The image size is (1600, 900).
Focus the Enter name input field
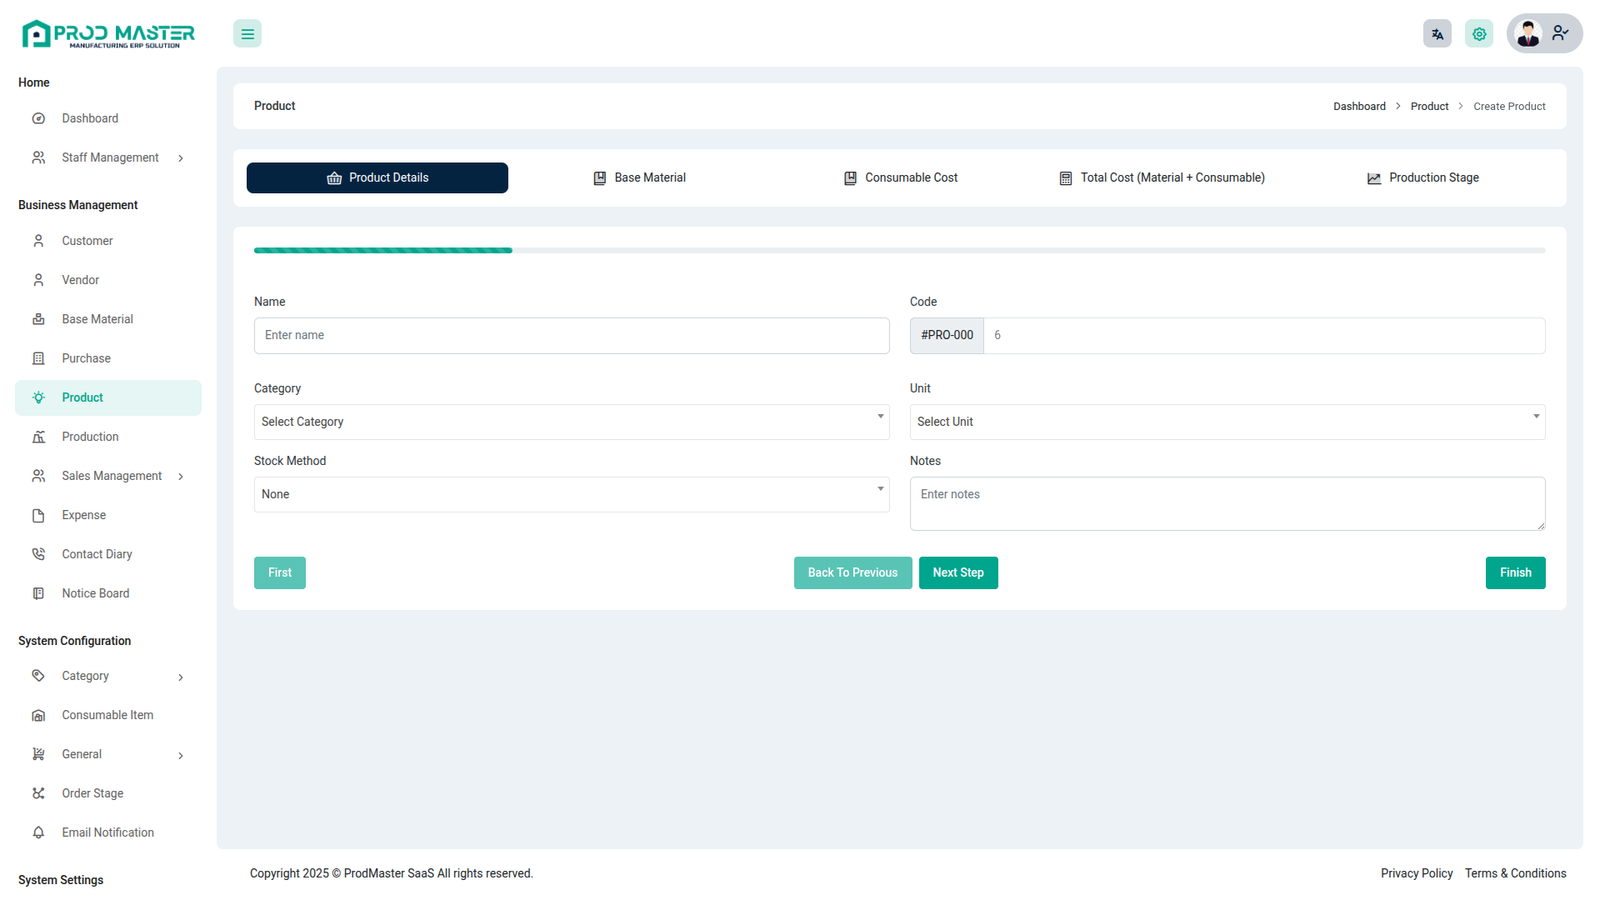pos(571,336)
